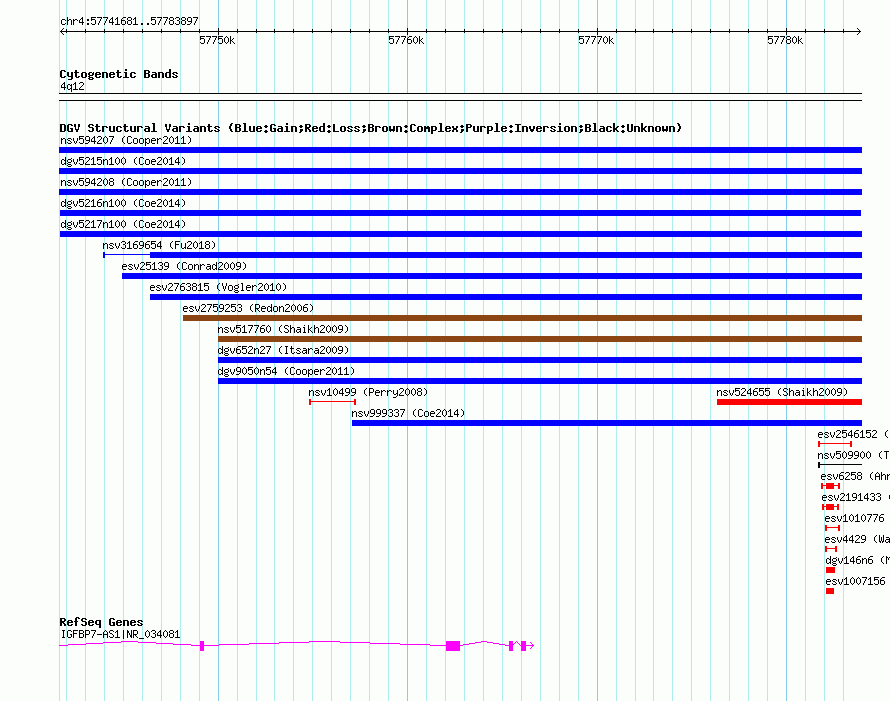Open the esv2191433 red variant glyph
890x701 pixels.
830,507
